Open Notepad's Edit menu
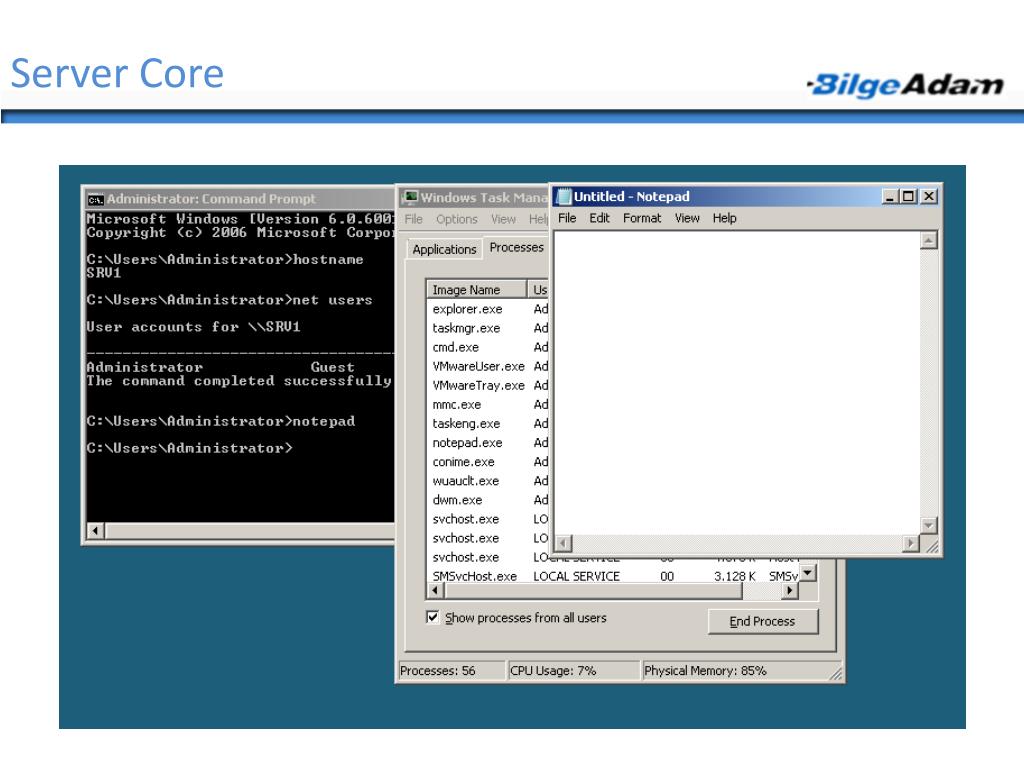Image resolution: width=1024 pixels, height=768 pixels. click(x=599, y=218)
